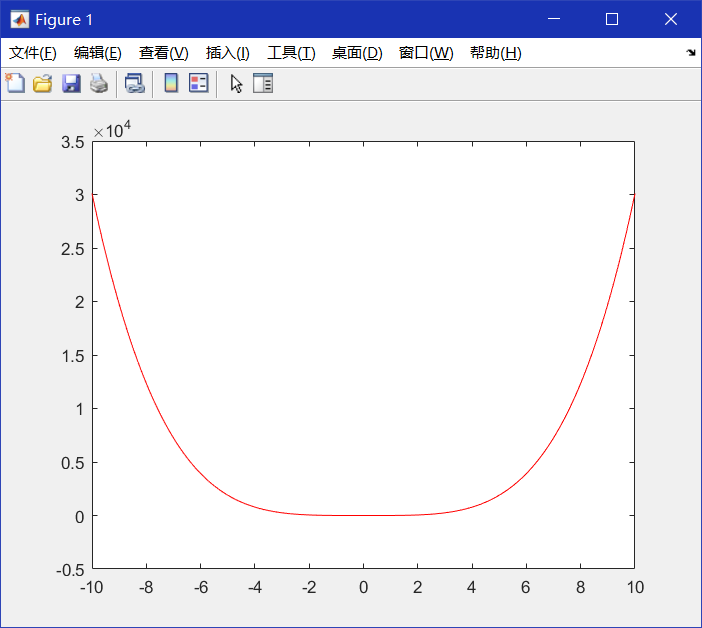702x628 pixels.
Task: Insert a colorbar using toolbar icon
Action: pyautogui.click(x=171, y=83)
